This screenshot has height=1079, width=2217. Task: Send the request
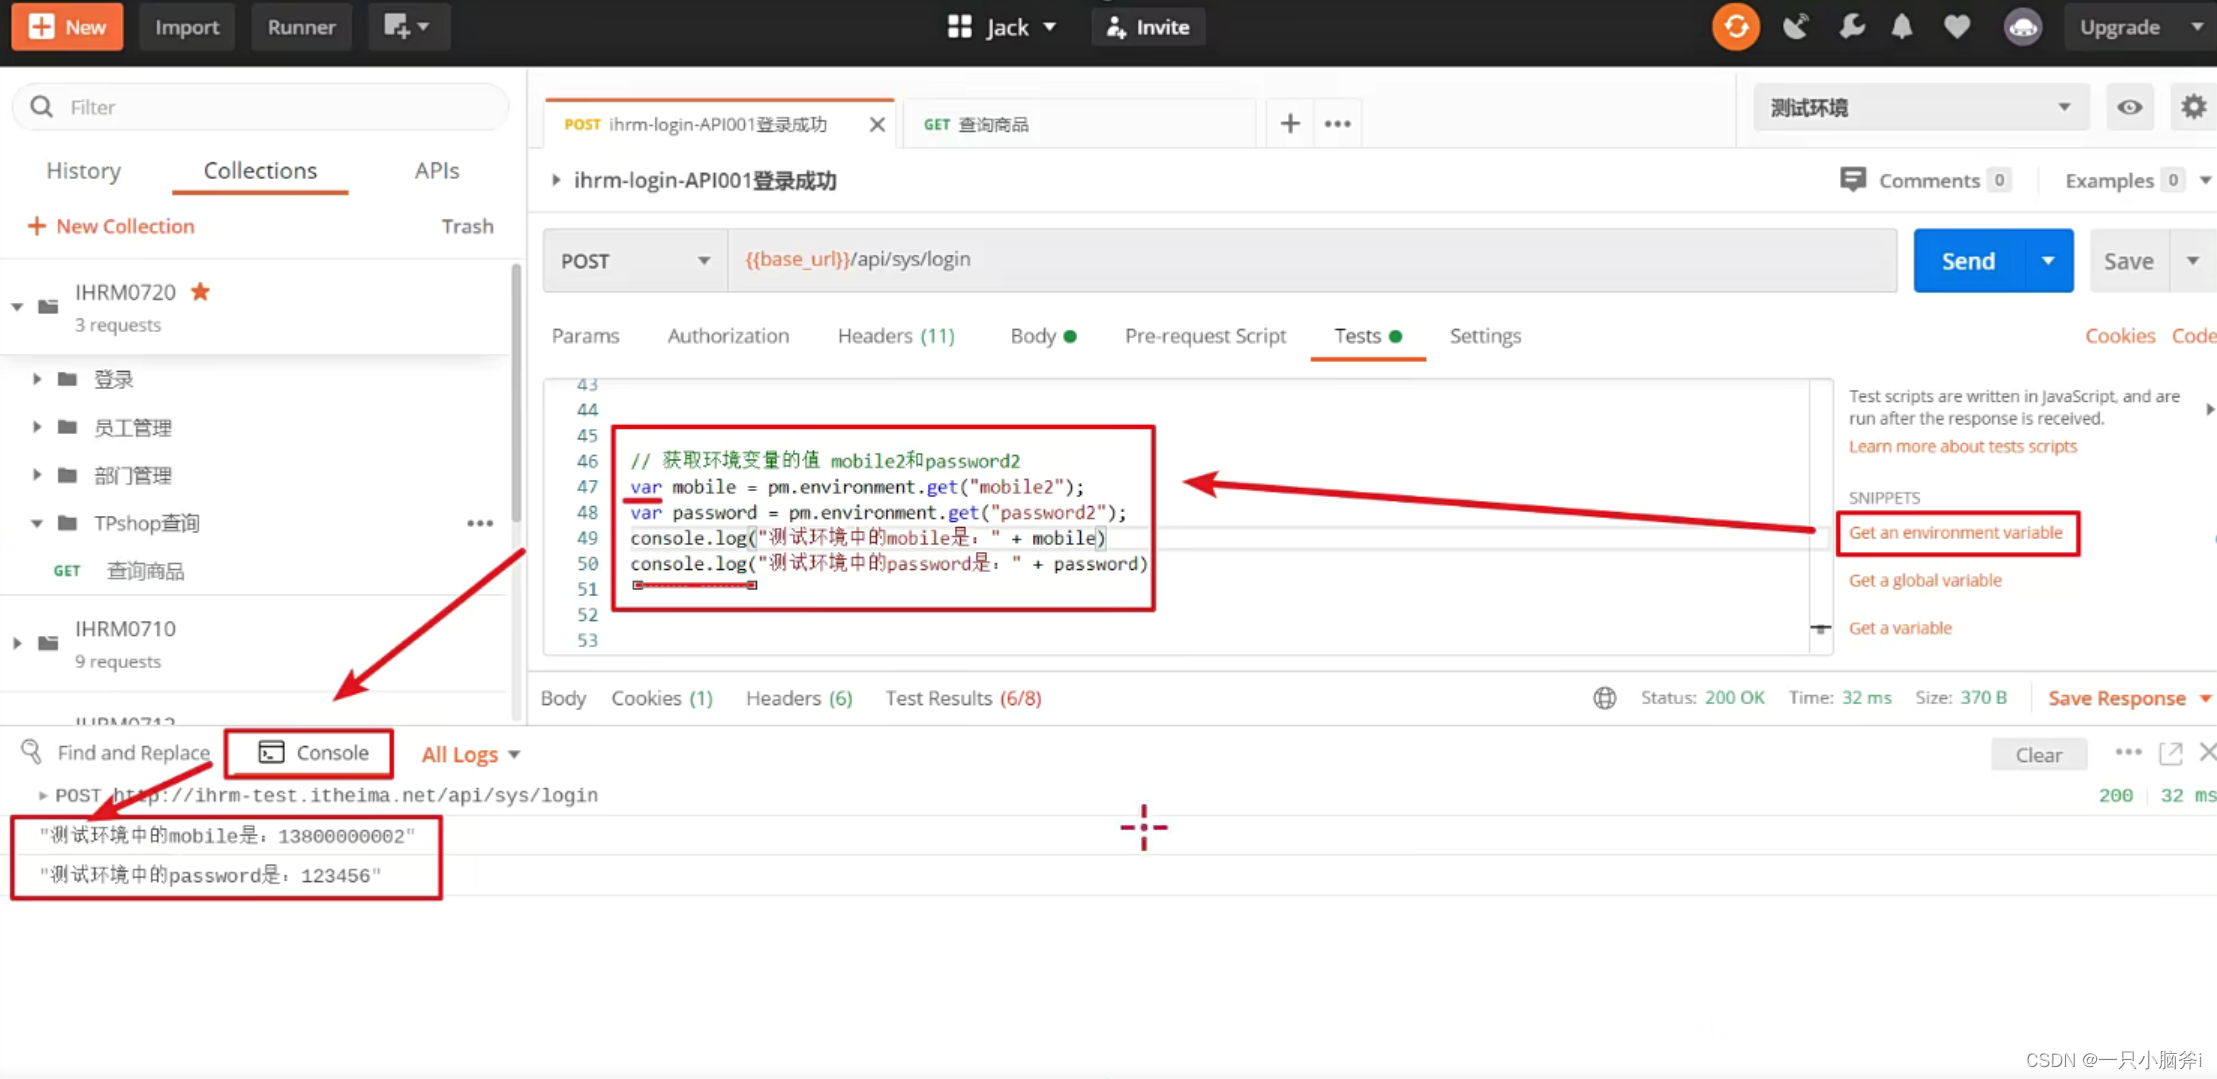[1968, 261]
